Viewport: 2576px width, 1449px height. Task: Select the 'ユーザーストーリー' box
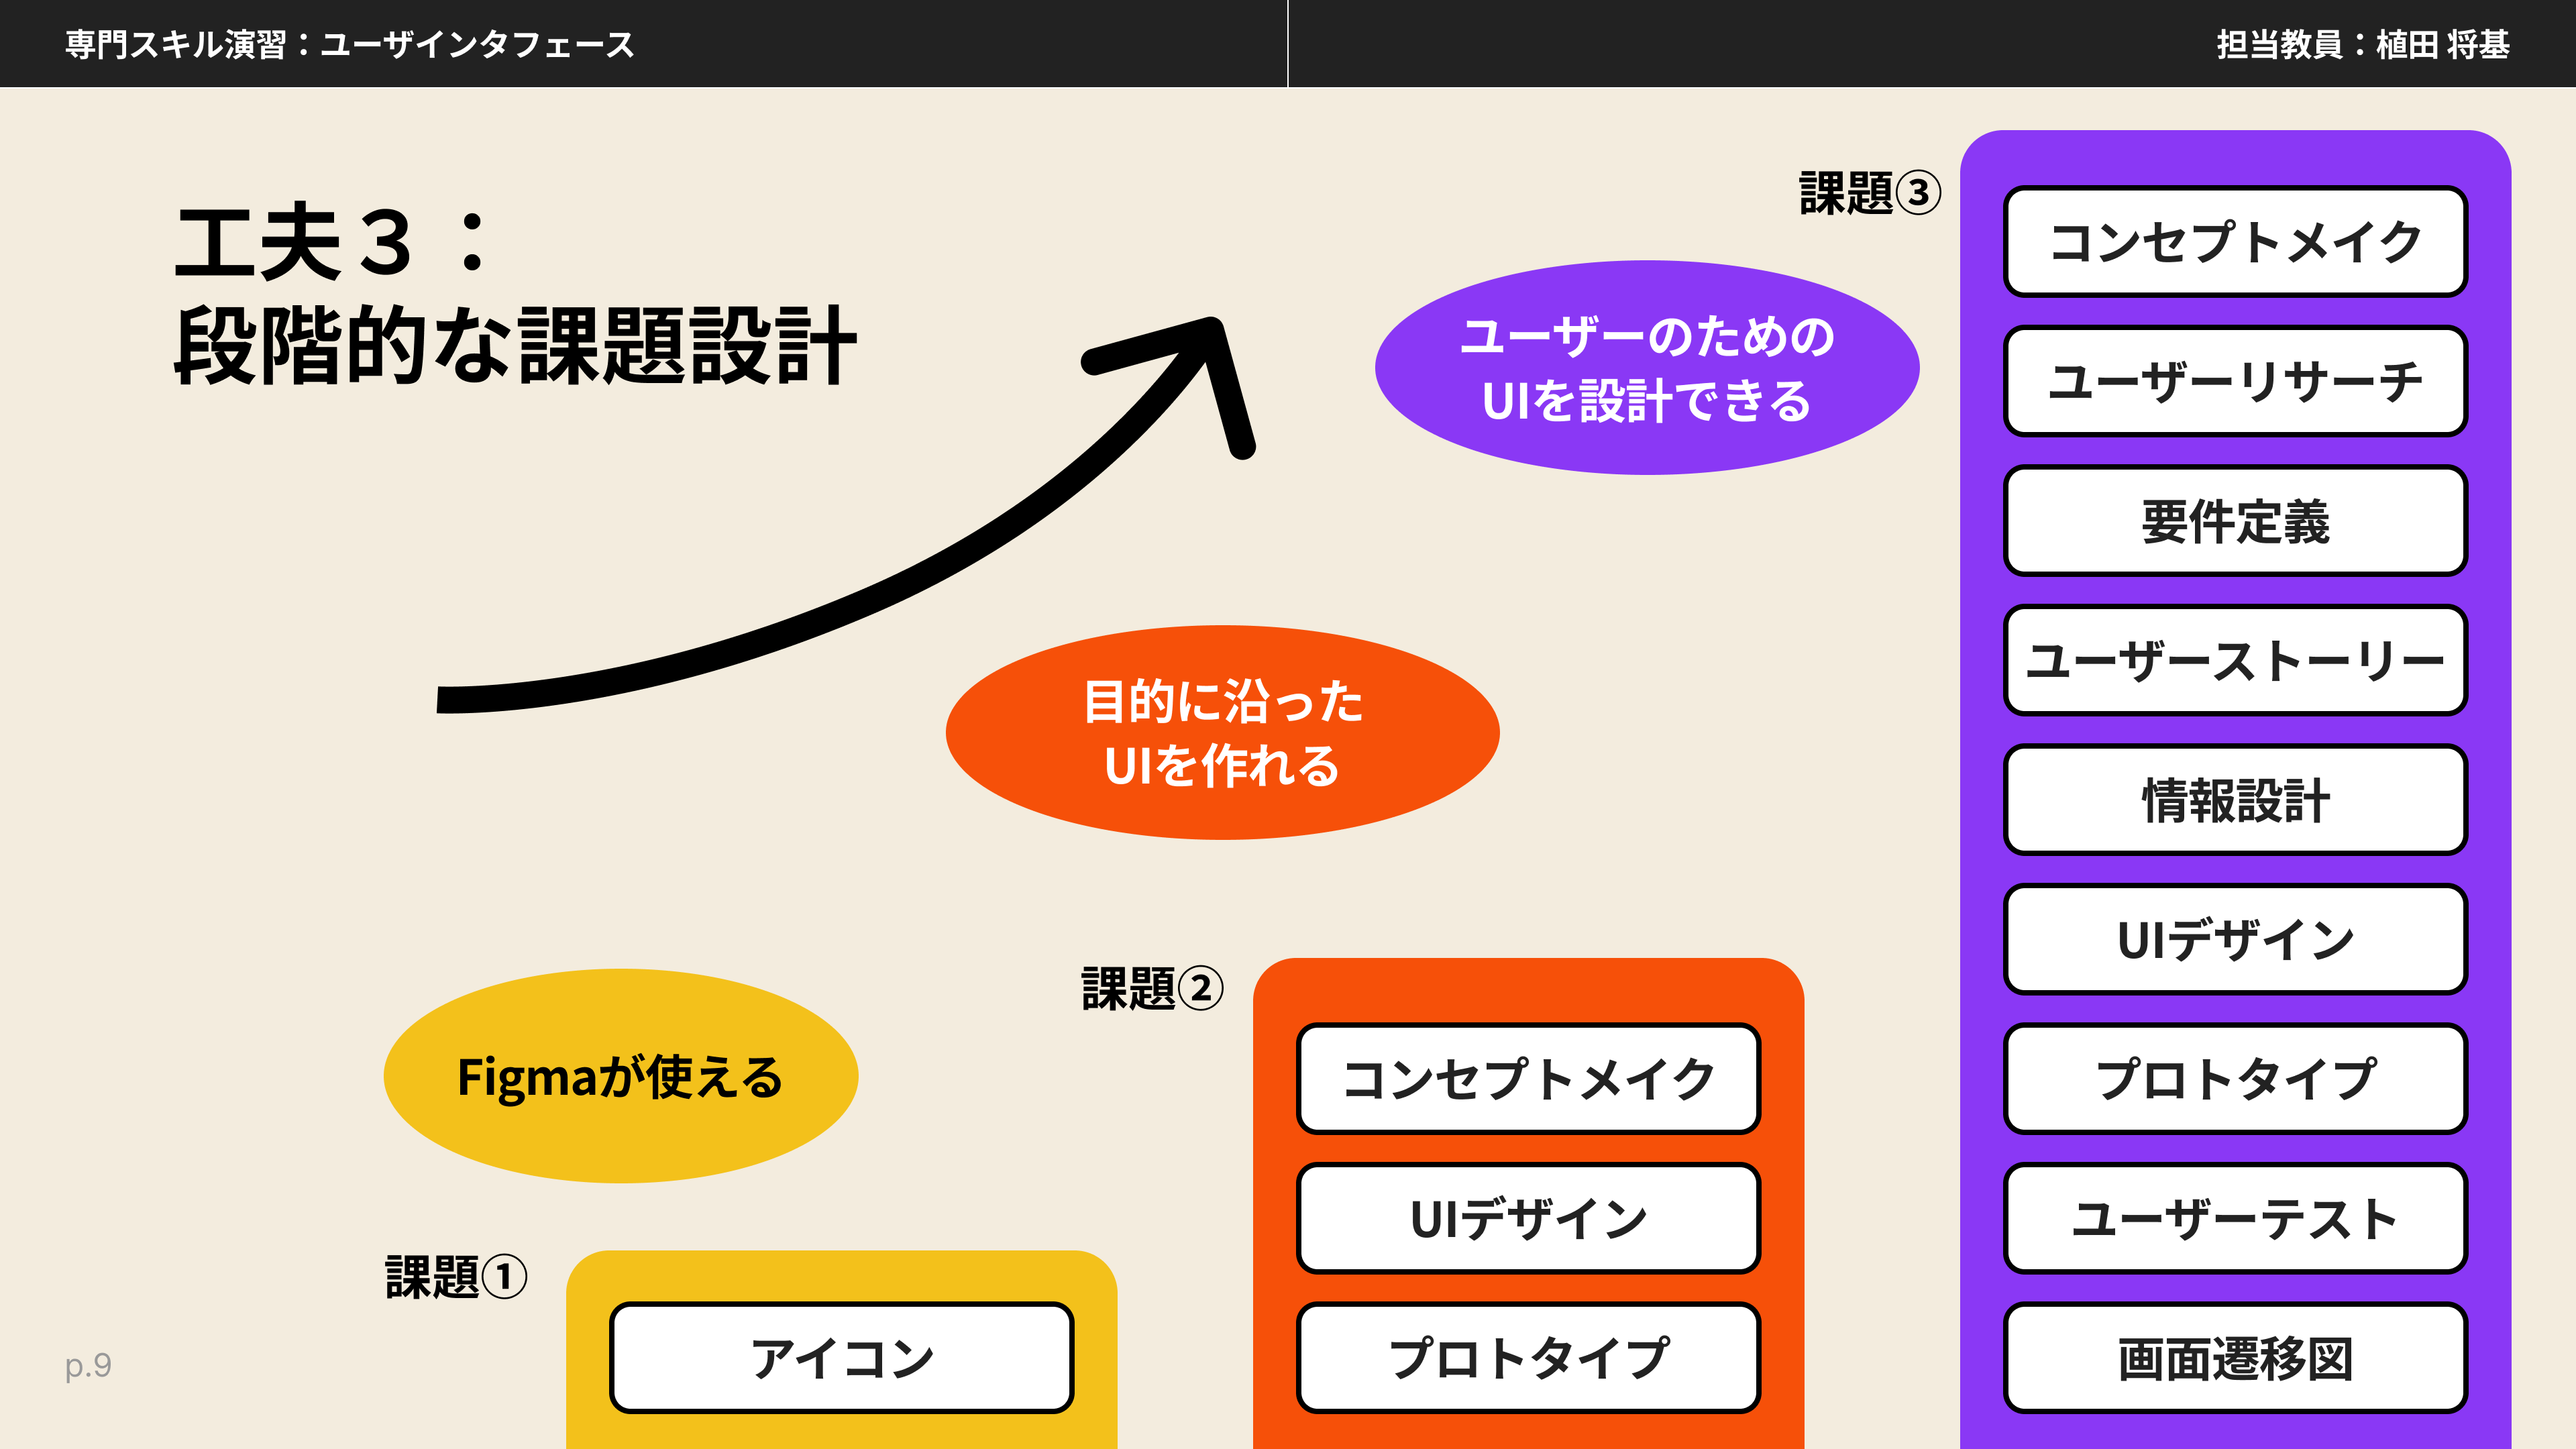(2235, 660)
